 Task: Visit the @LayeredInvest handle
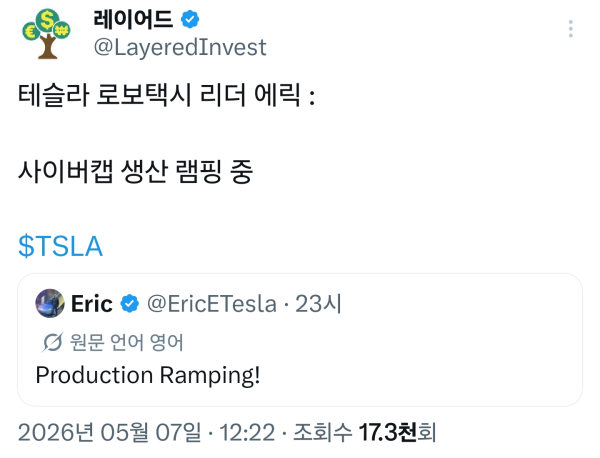pos(180,48)
